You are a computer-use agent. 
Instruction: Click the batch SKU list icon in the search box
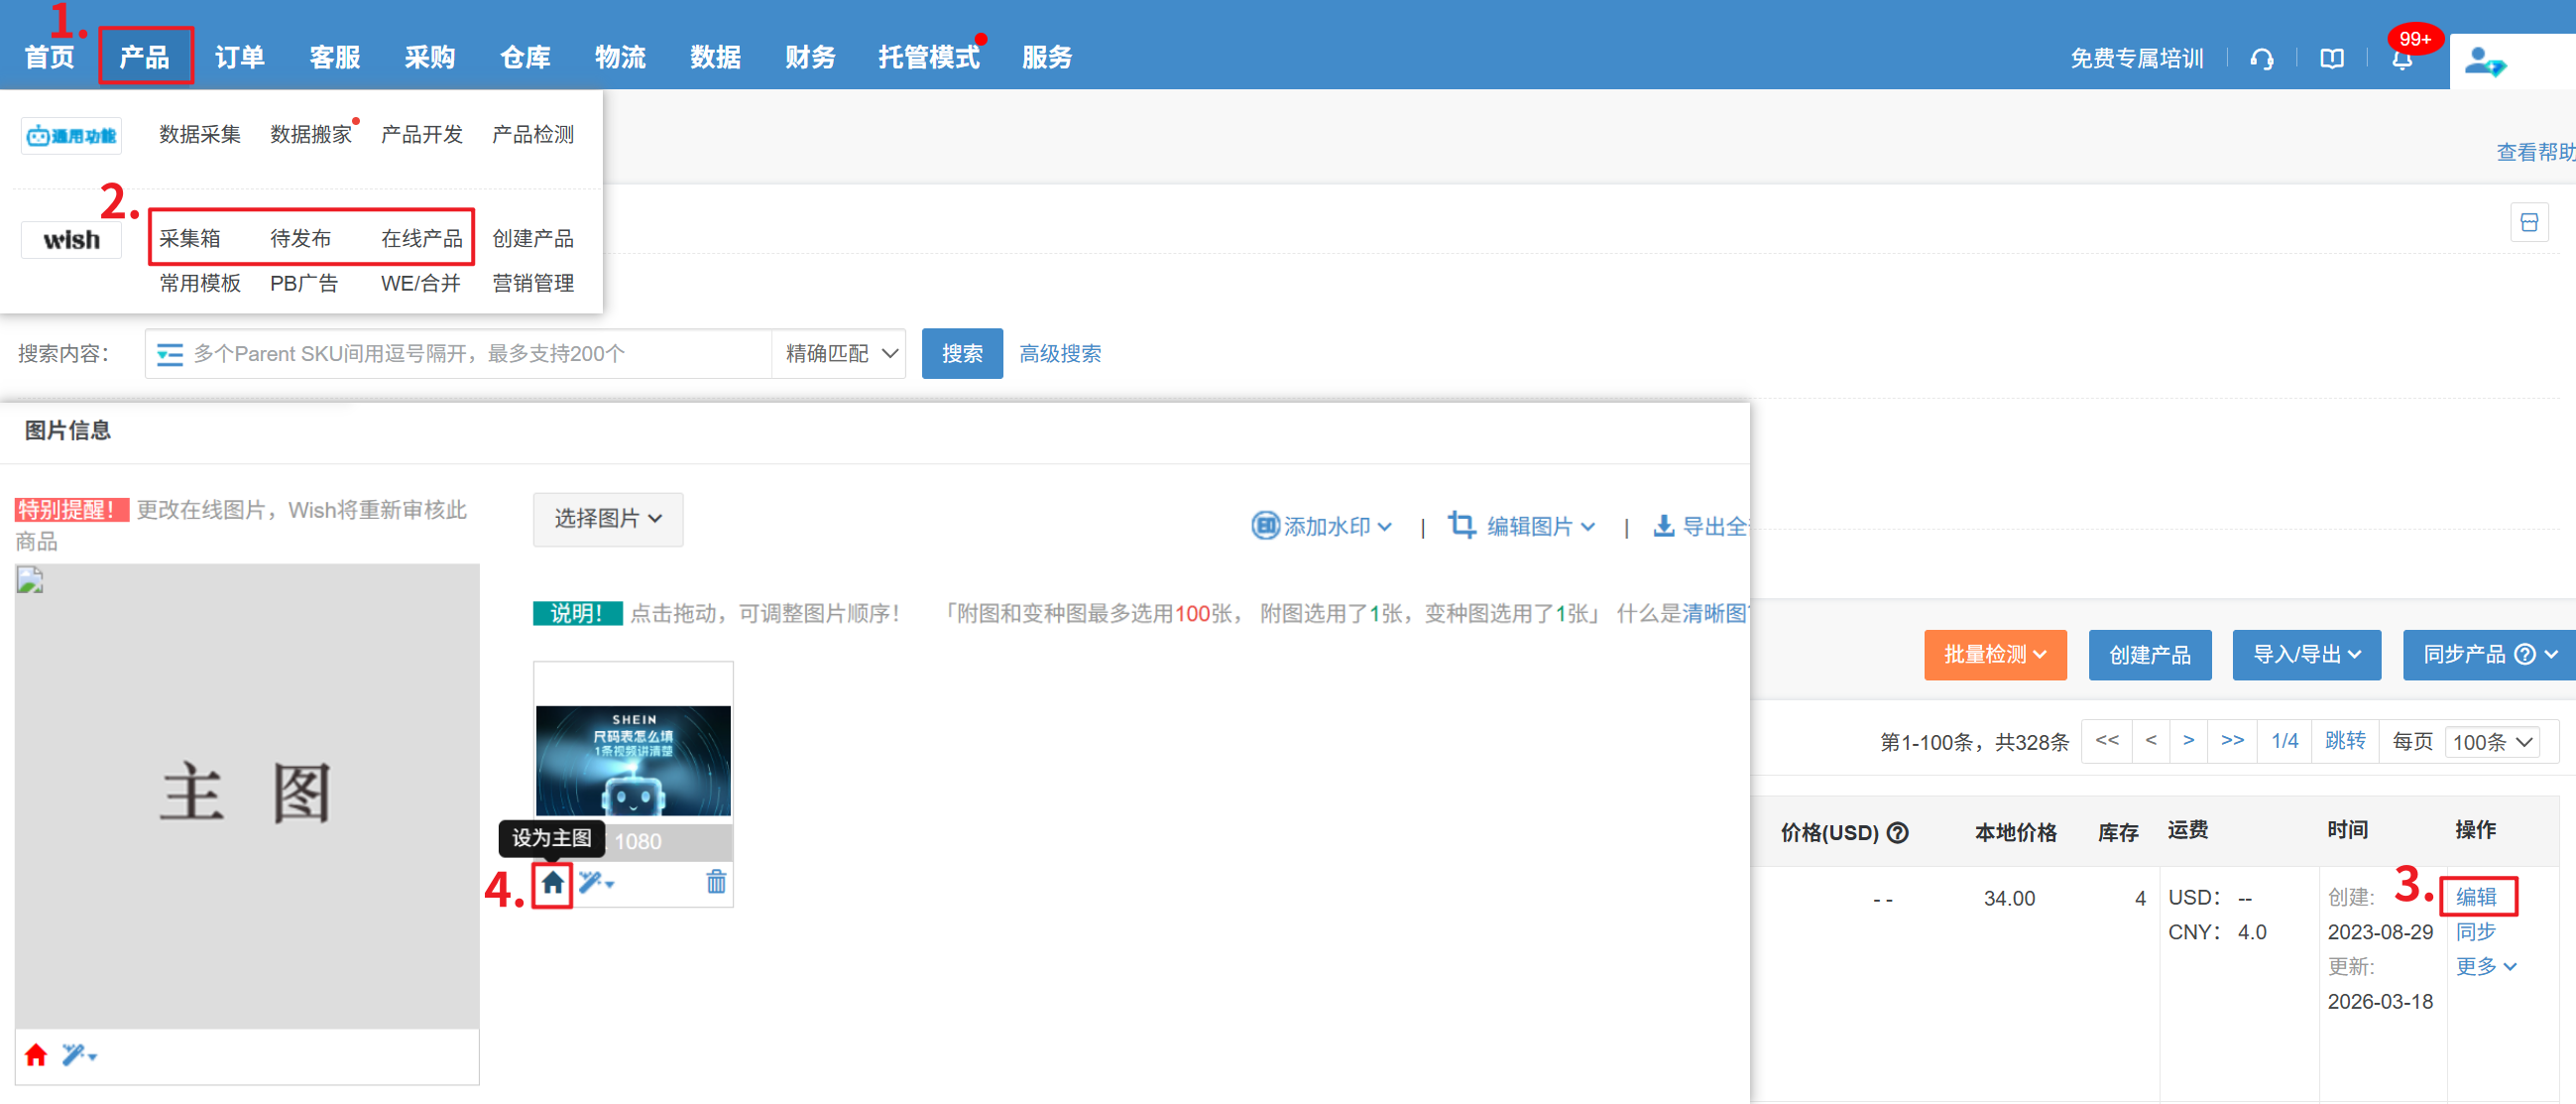[170, 354]
